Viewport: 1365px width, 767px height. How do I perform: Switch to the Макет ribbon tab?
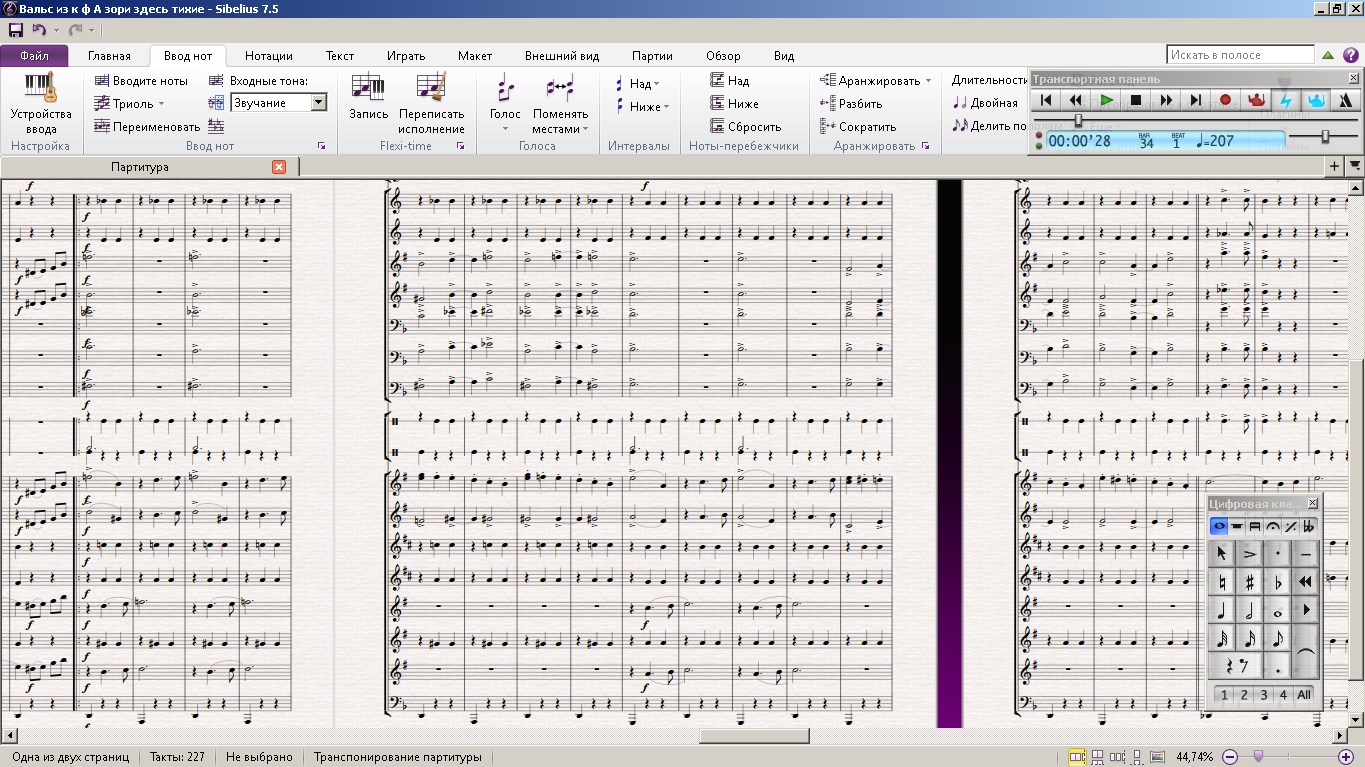click(475, 56)
